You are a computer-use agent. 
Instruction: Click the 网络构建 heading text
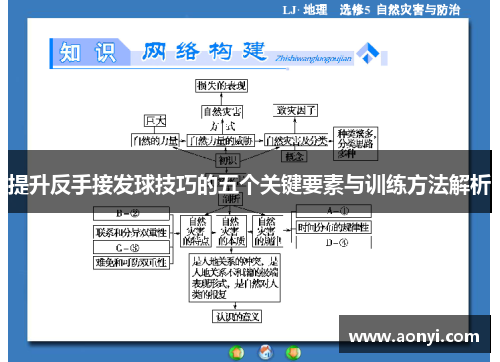tap(204, 51)
